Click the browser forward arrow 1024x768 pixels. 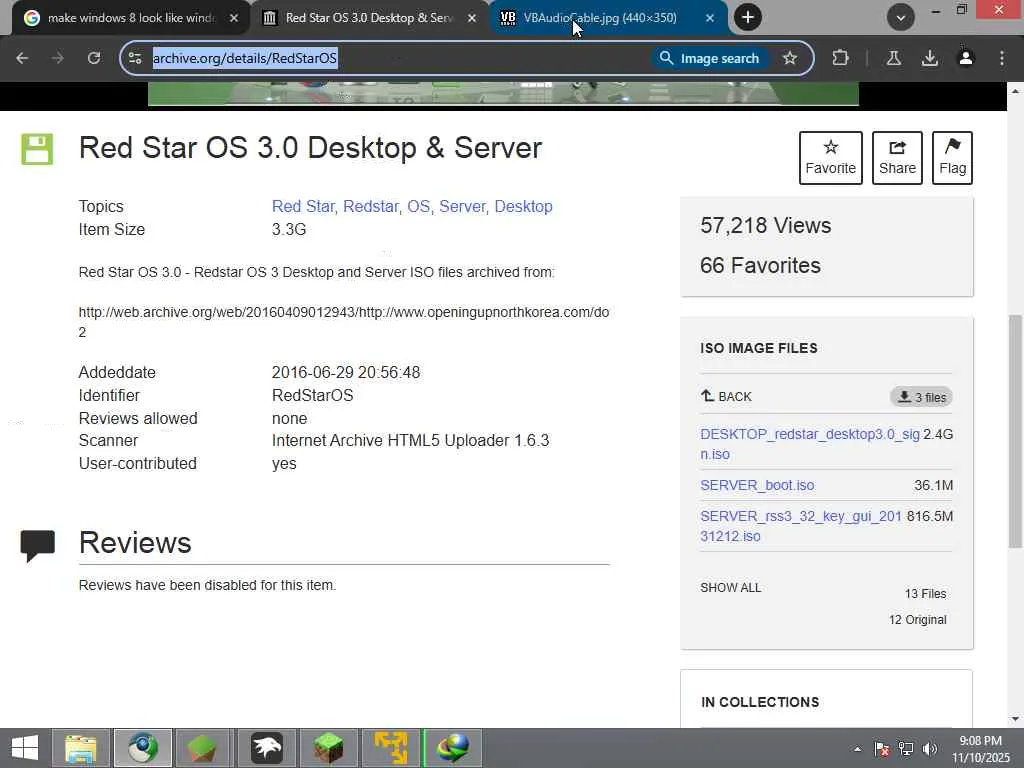coord(57,58)
